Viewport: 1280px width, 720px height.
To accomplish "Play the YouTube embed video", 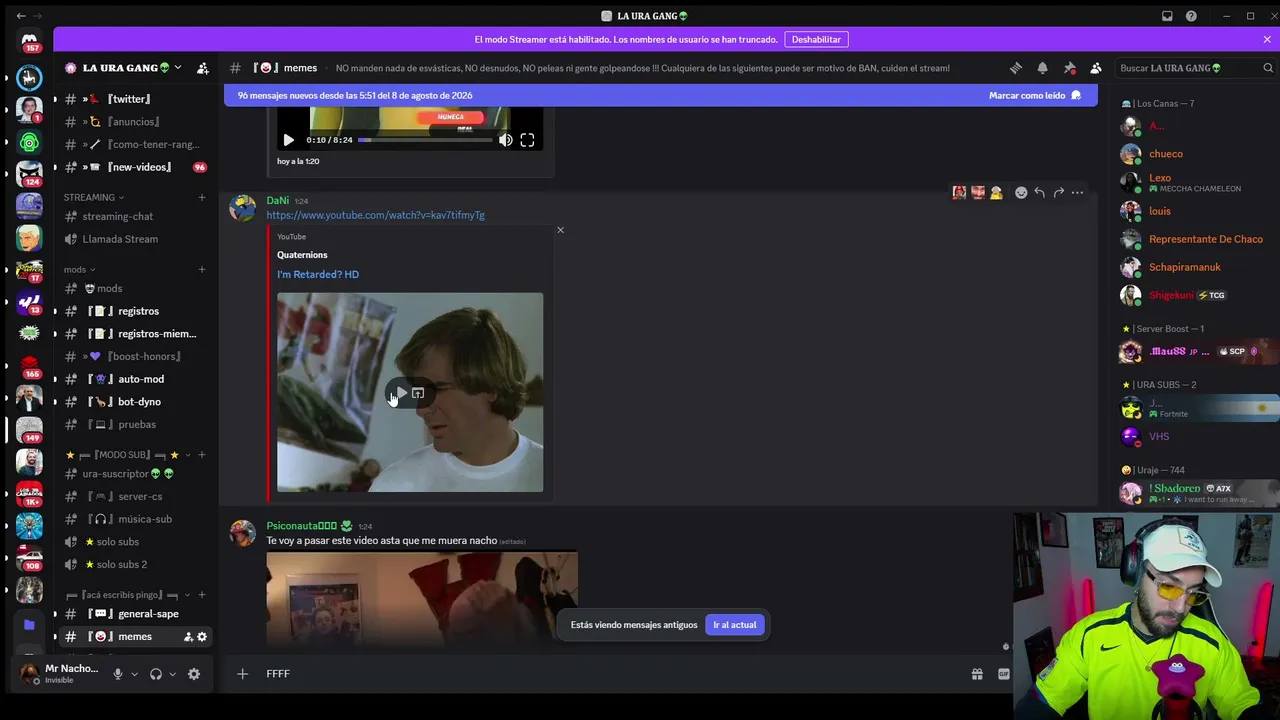I will 401,393.
